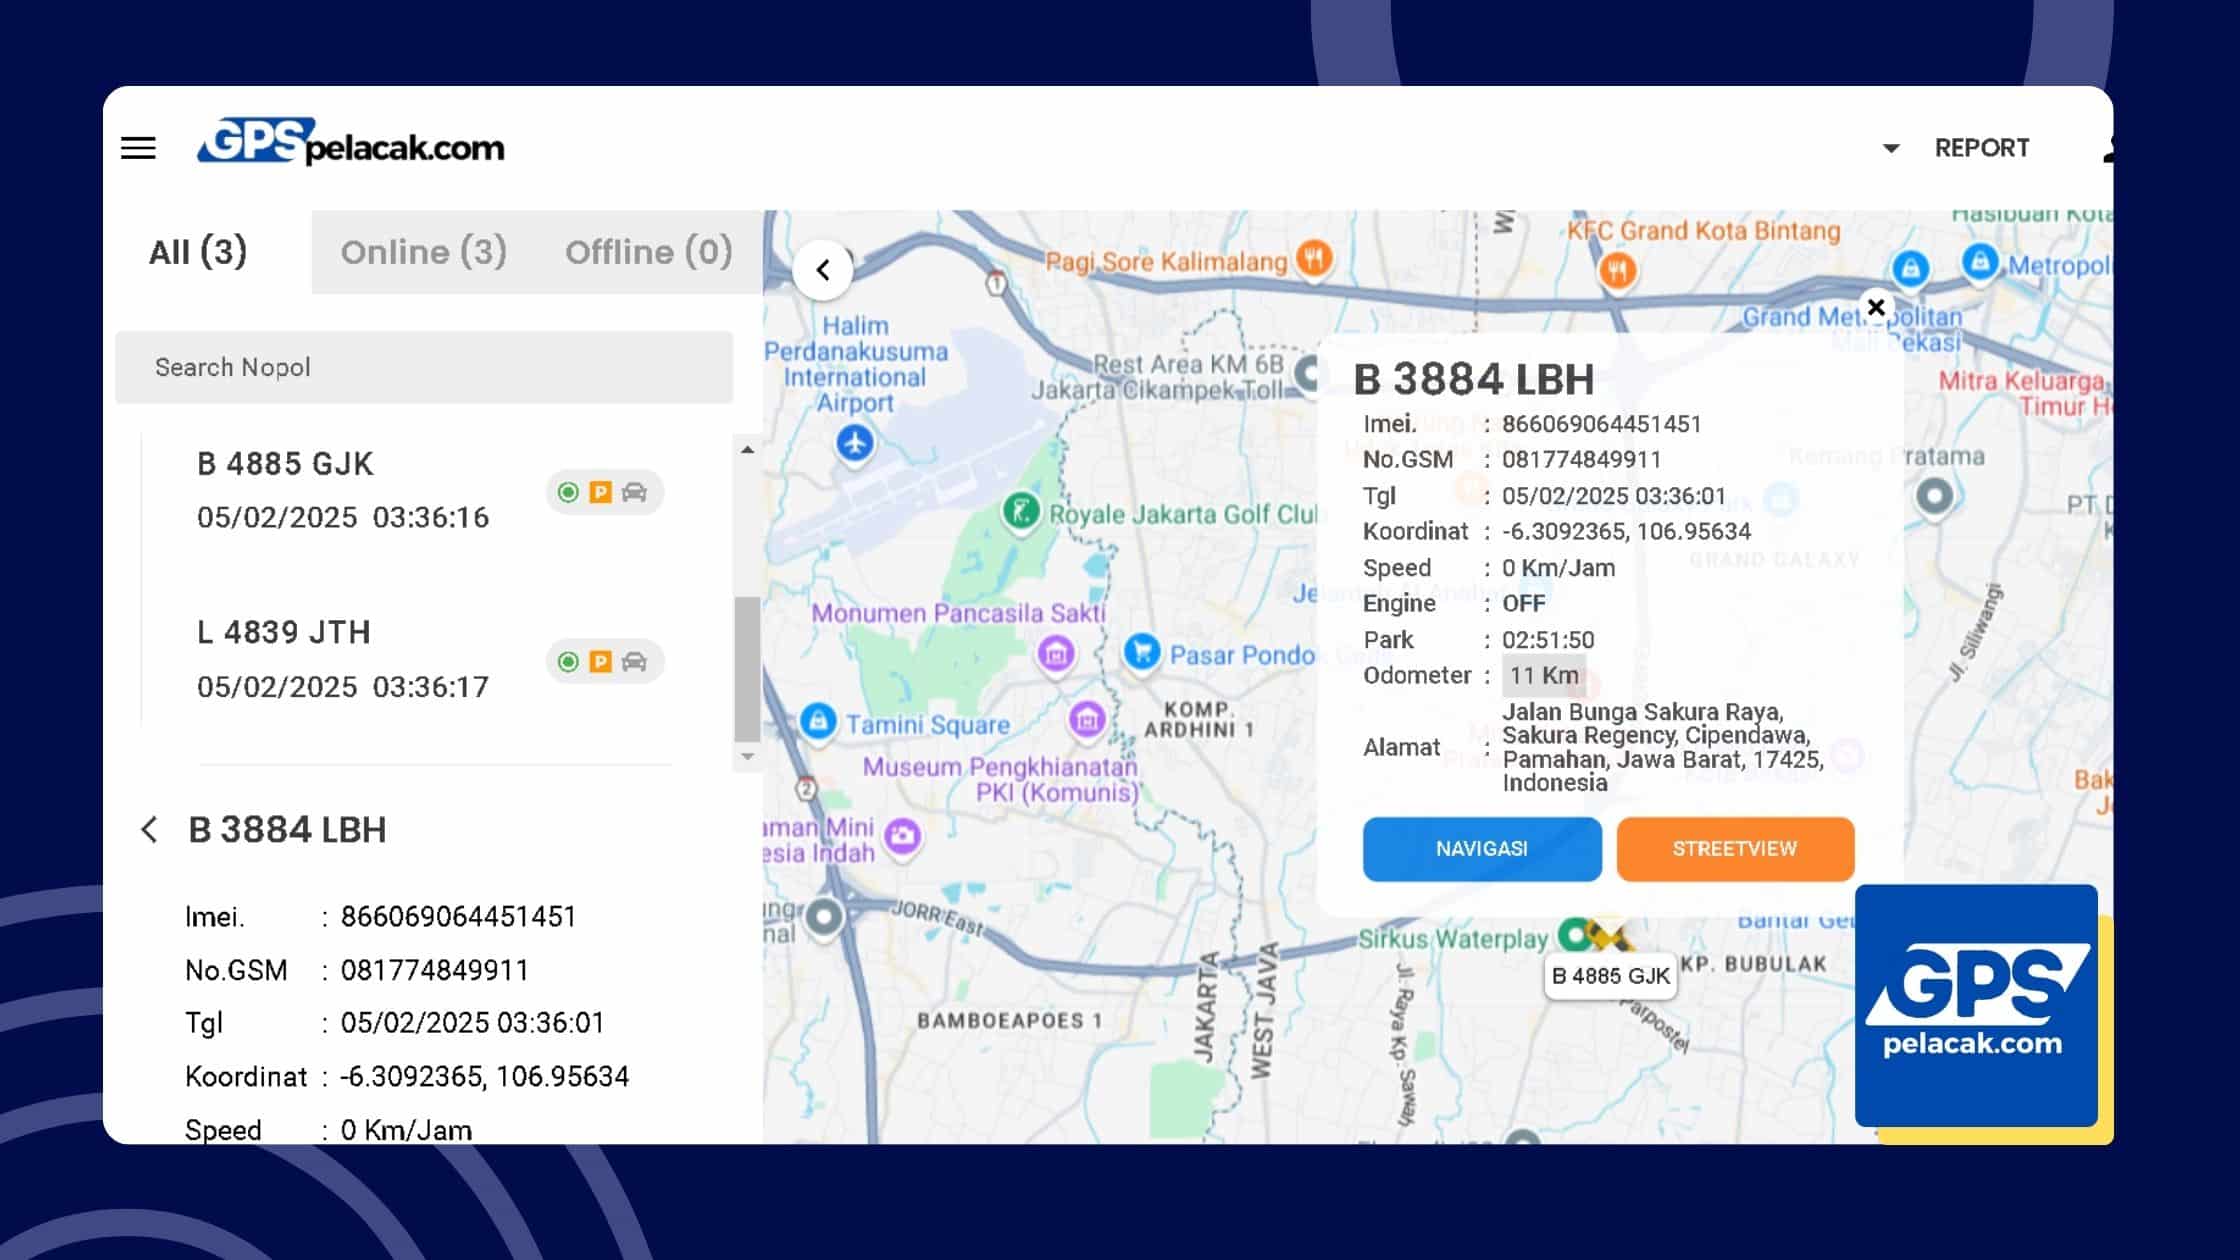Click green online status icon for L 4839 JTH
The image size is (2240, 1260).
pos(568,661)
